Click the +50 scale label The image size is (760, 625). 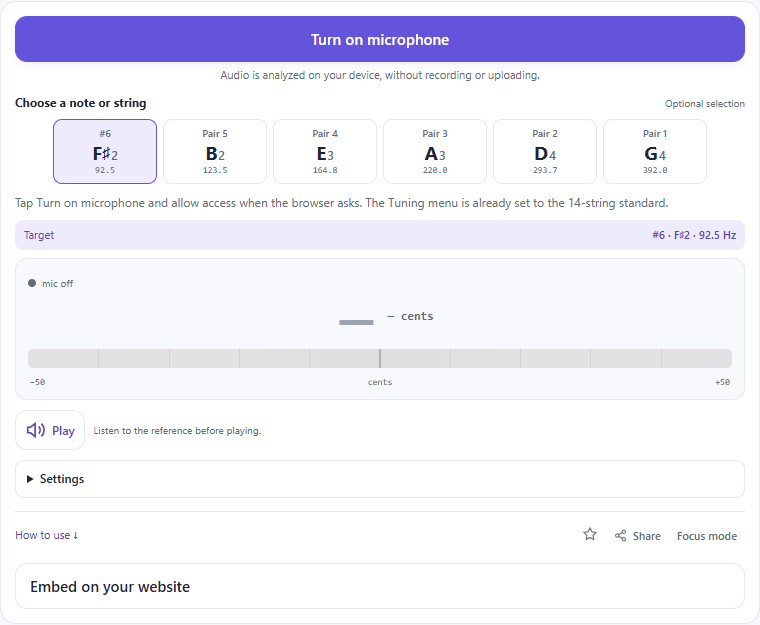722,382
